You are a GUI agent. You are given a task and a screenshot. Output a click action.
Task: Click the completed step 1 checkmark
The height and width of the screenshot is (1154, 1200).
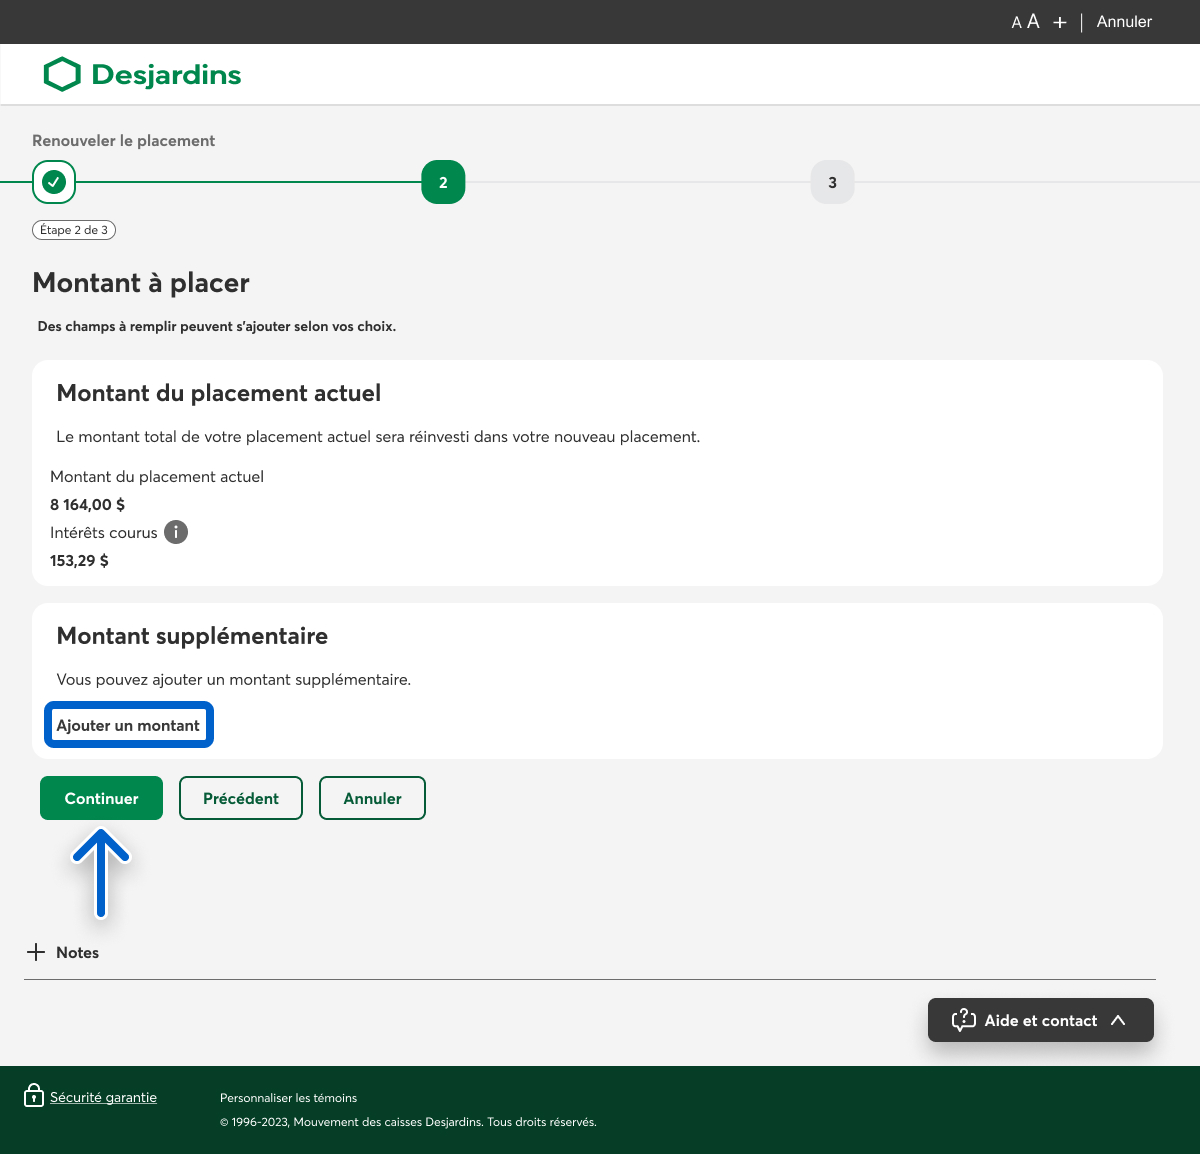(x=54, y=182)
